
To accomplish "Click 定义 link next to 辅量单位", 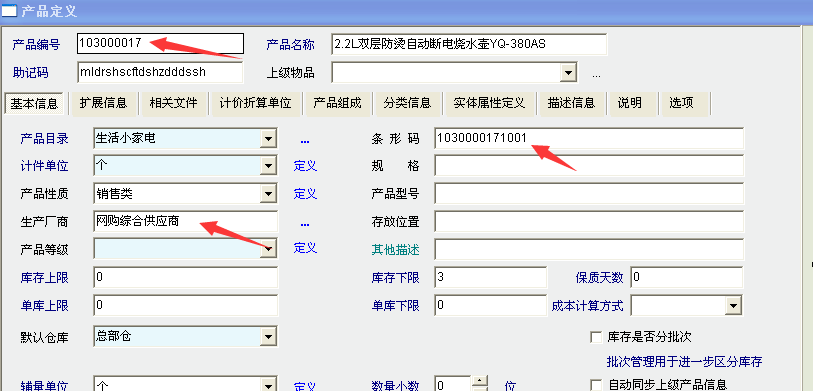I will pyautogui.click(x=305, y=386).
